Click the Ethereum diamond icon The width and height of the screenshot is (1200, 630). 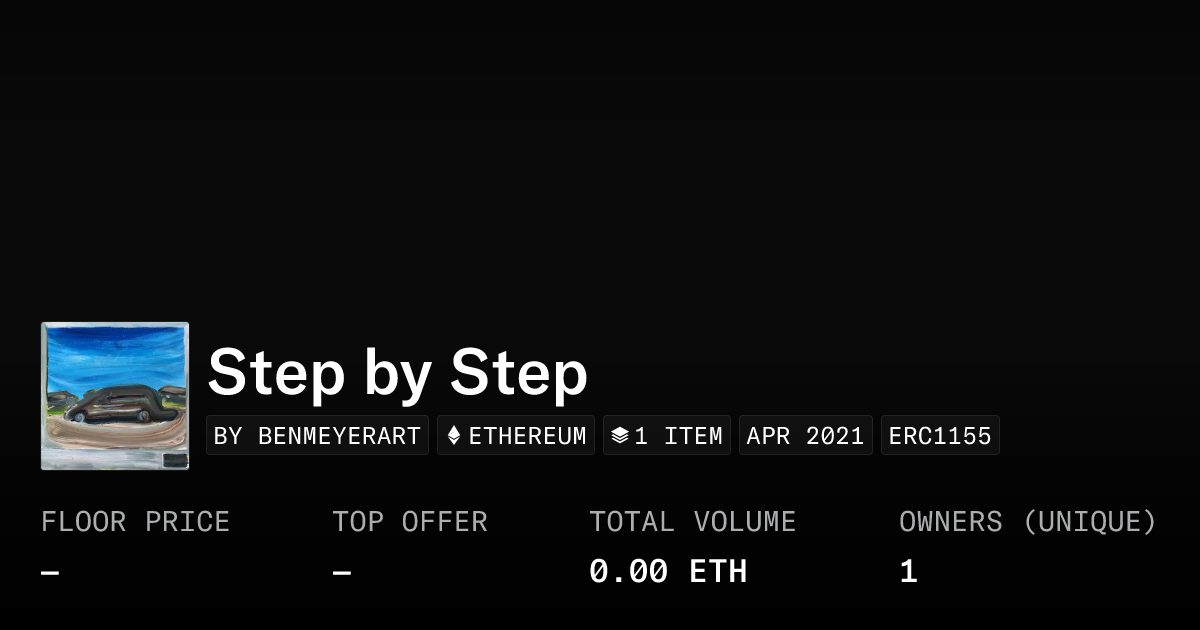pos(454,436)
